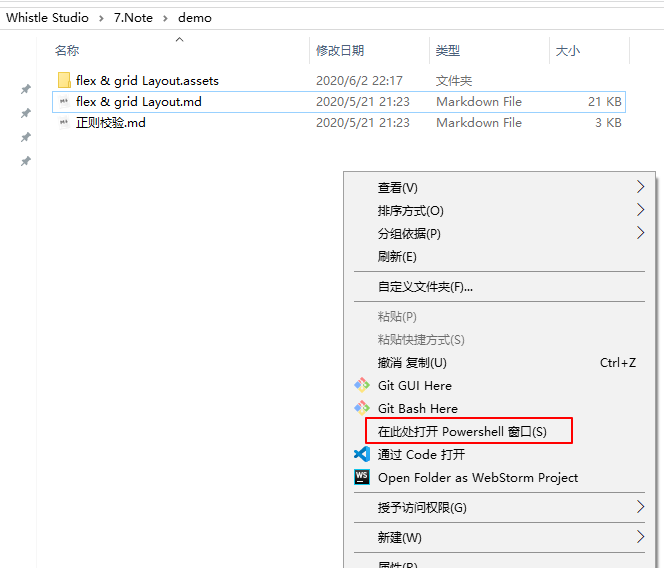Click the 正则校验.md file icon
The width and height of the screenshot is (664, 568).
click(64, 122)
